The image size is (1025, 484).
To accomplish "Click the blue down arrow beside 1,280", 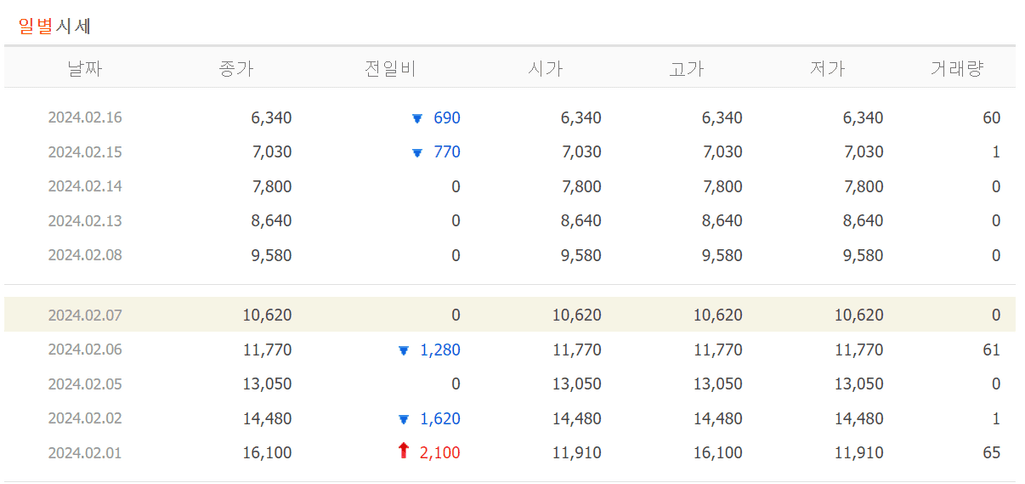I will pyautogui.click(x=403, y=351).
